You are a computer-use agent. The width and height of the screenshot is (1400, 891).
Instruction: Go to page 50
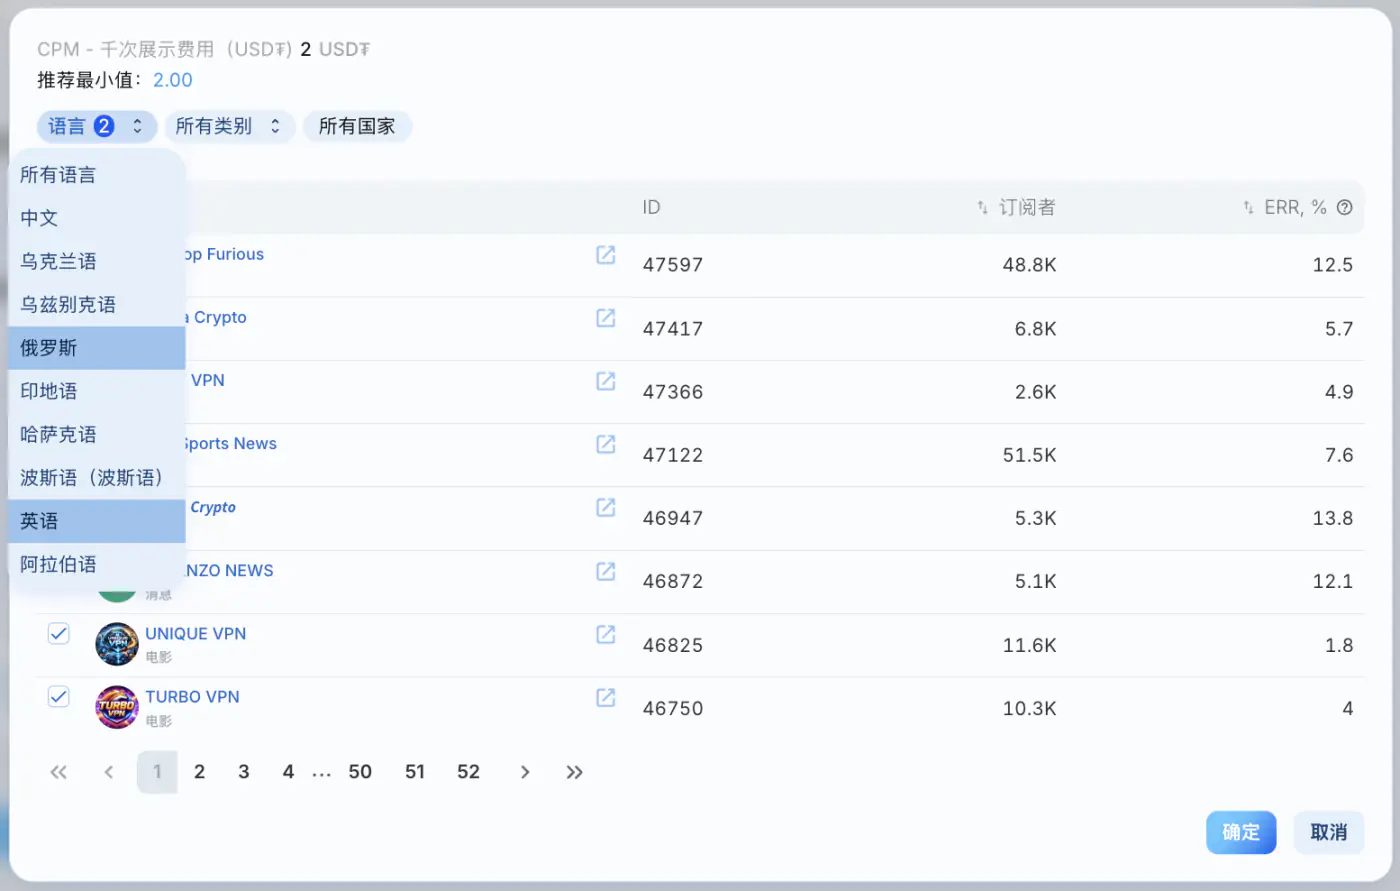pyautogui.click(x=360, y=772)
